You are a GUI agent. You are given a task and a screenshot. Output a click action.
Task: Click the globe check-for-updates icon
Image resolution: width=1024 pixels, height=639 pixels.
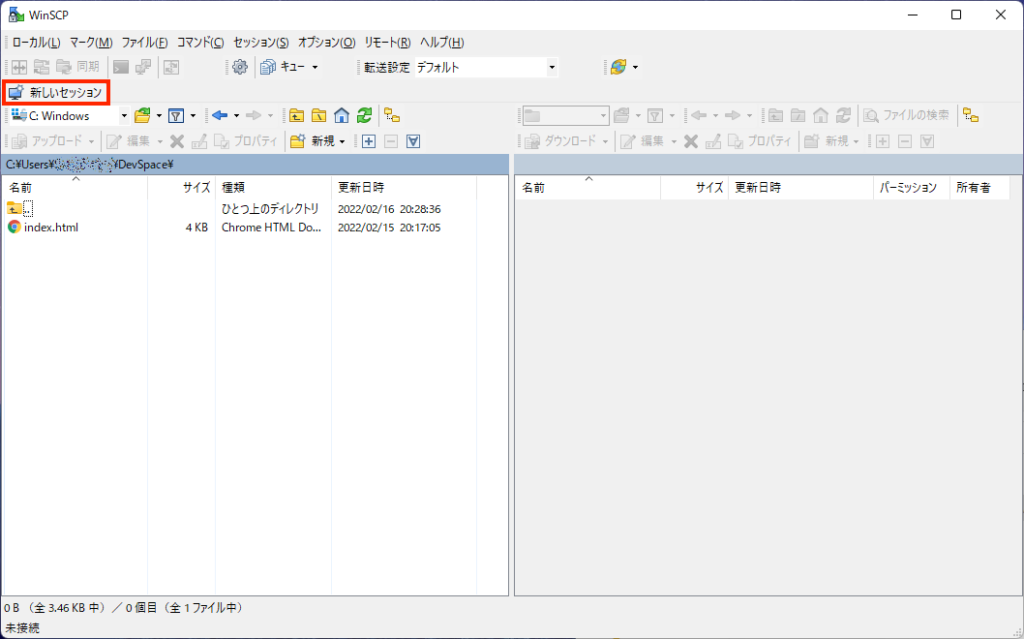point(618,67)
